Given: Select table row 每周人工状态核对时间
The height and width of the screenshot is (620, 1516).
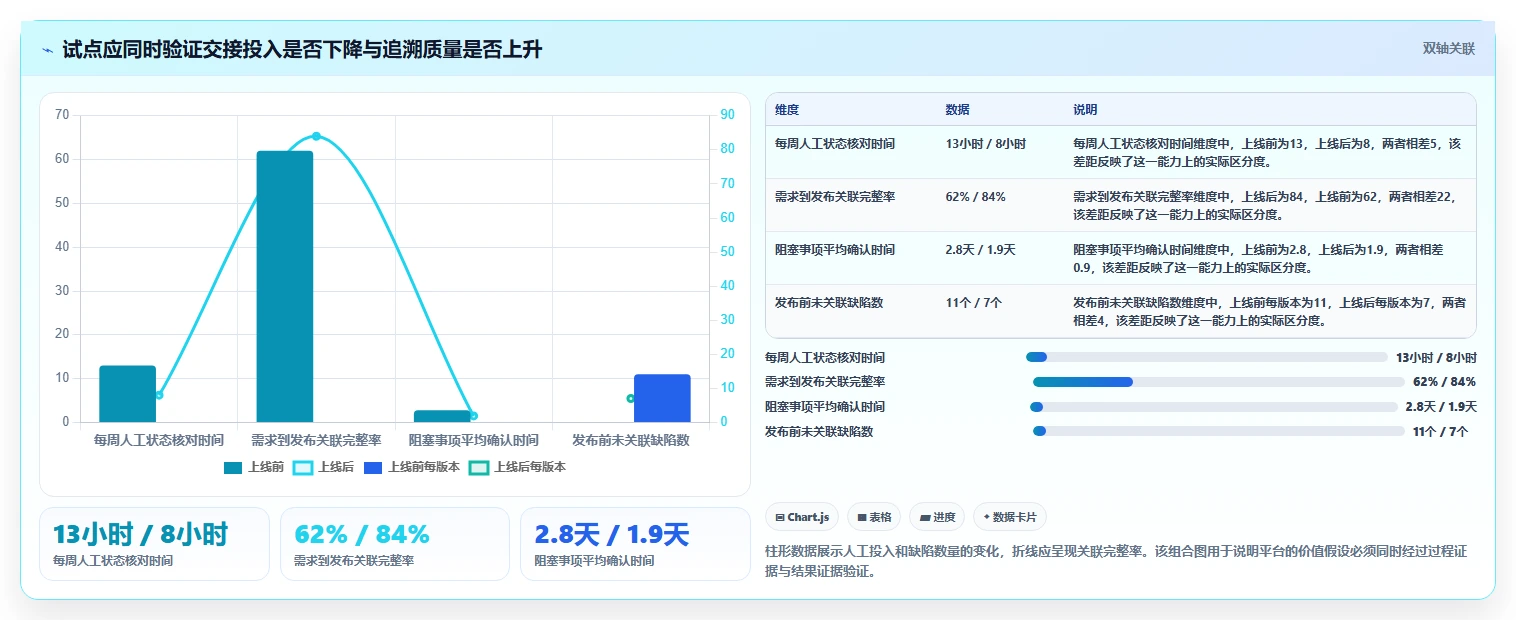Looking at the screenshot, I should [1120, 152].
